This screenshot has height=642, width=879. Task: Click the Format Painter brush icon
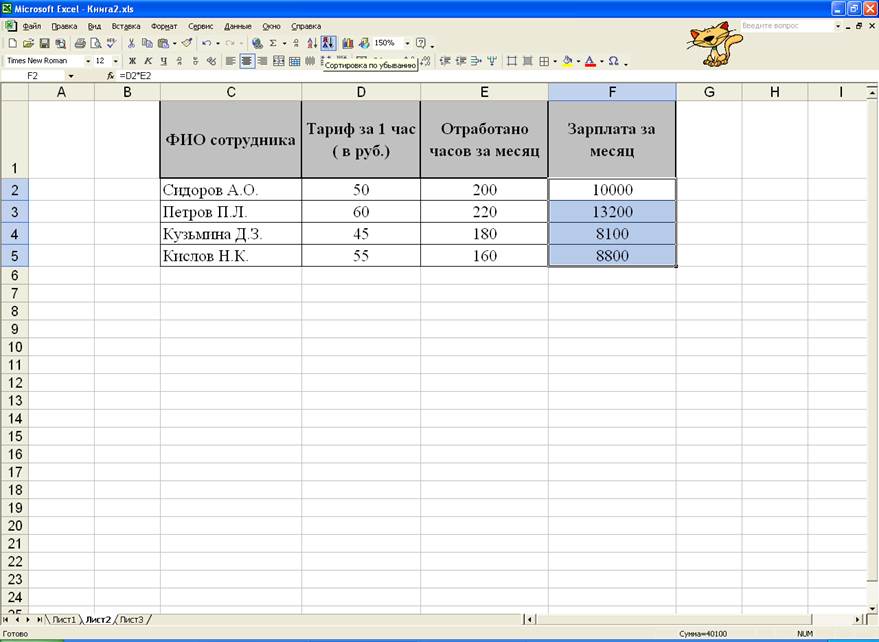coord(187,44)
